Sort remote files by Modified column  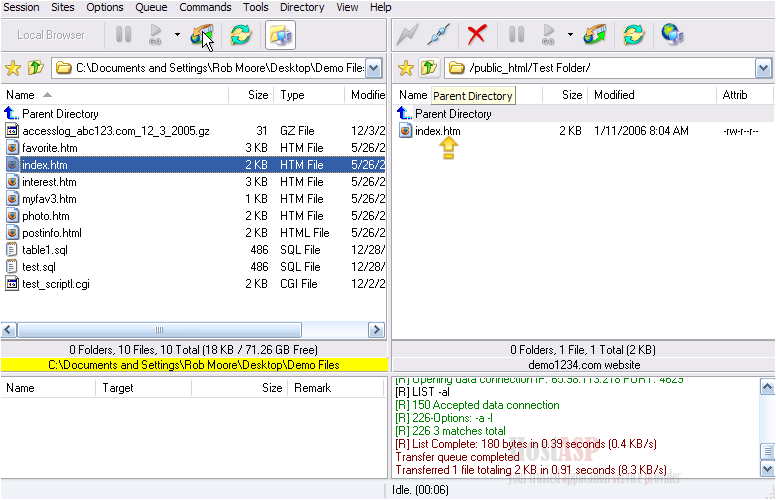pos(651,95)
